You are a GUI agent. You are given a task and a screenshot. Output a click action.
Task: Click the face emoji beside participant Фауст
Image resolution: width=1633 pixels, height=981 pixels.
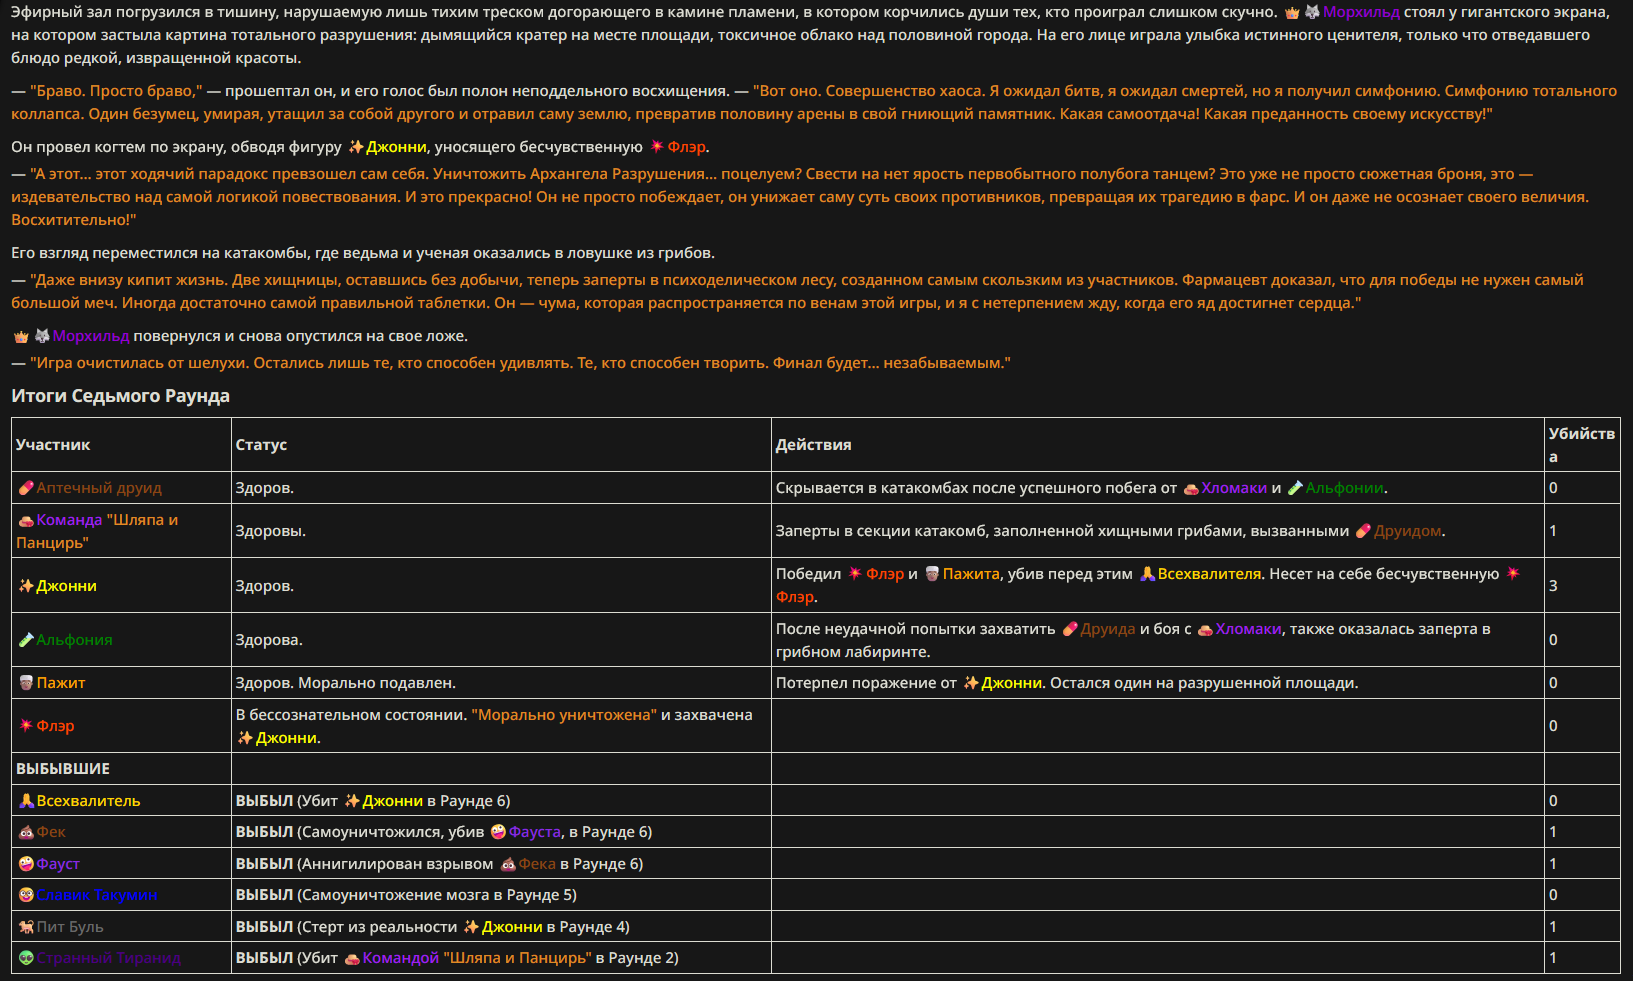click(26, 864)
